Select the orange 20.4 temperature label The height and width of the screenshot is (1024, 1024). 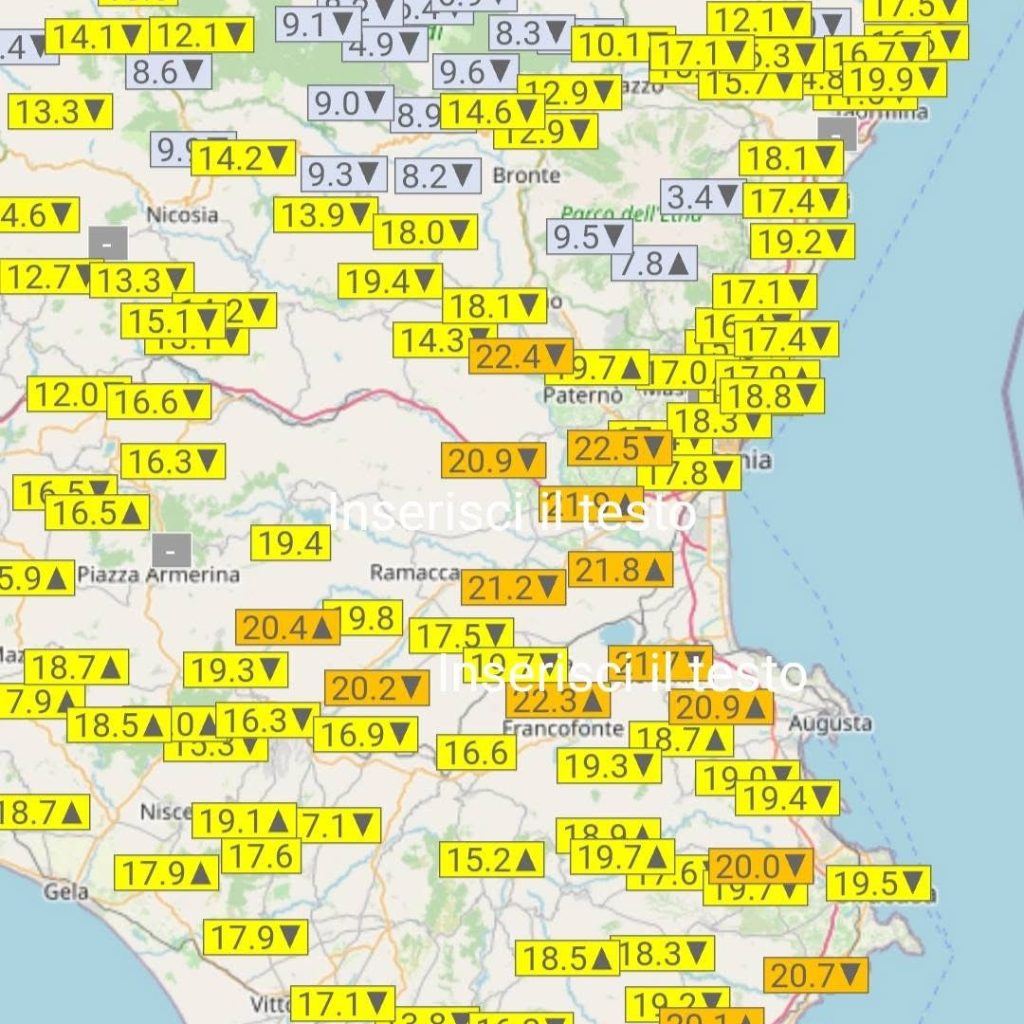(287, 627)
